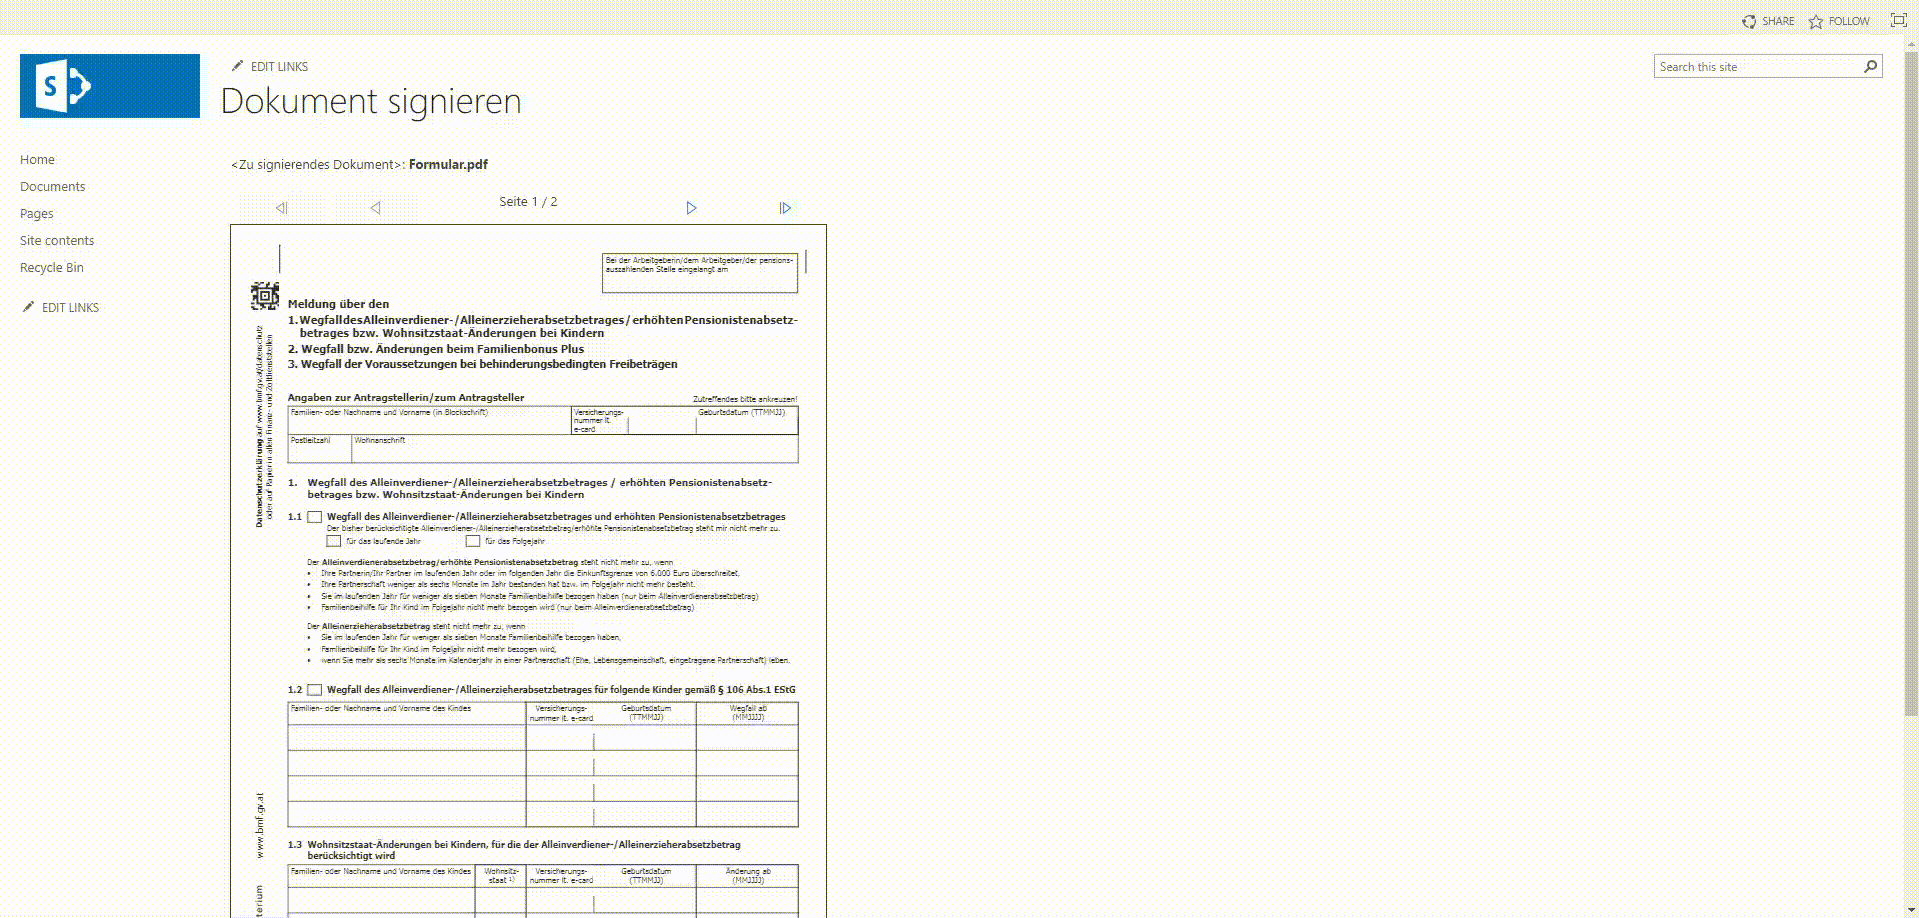1919x918 pixels.
Task: Go to the first page of the document
Action: [x=281, y=207]
